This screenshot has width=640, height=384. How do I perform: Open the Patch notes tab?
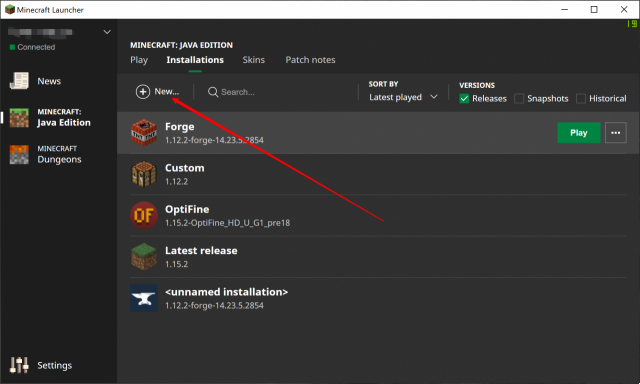tap(310, 60)
